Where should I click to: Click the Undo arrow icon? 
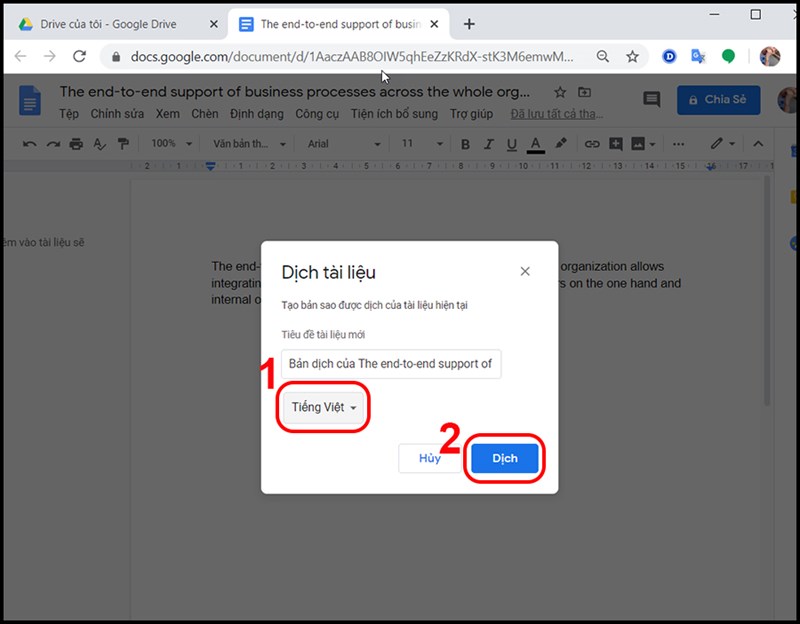pyautogui.click(x=29, y=144)
